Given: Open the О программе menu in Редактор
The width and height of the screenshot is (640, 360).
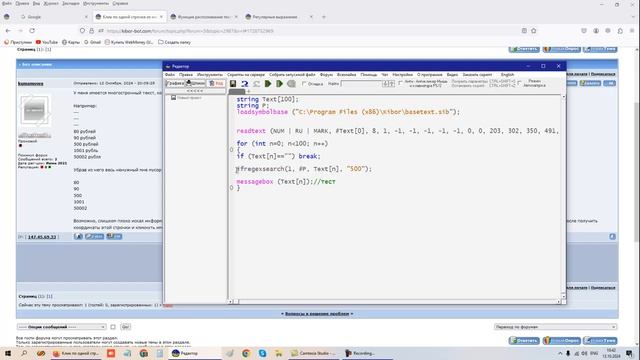Looking at the screenshot, I should [429, 75].
